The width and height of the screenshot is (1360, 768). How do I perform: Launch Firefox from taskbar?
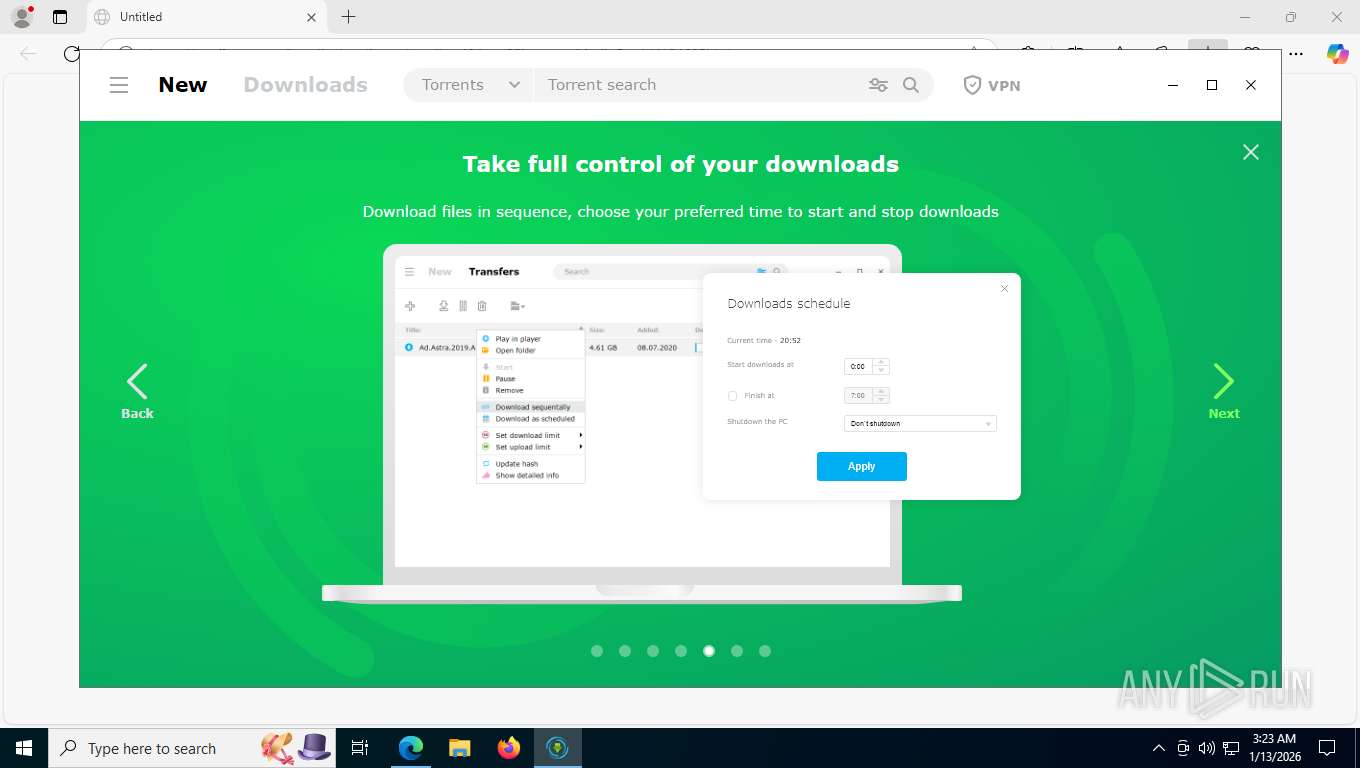coord(509,748)
